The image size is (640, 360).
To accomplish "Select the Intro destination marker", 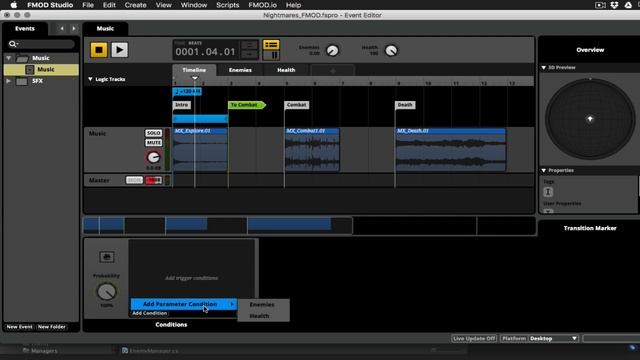I will [x=182, y=105].
